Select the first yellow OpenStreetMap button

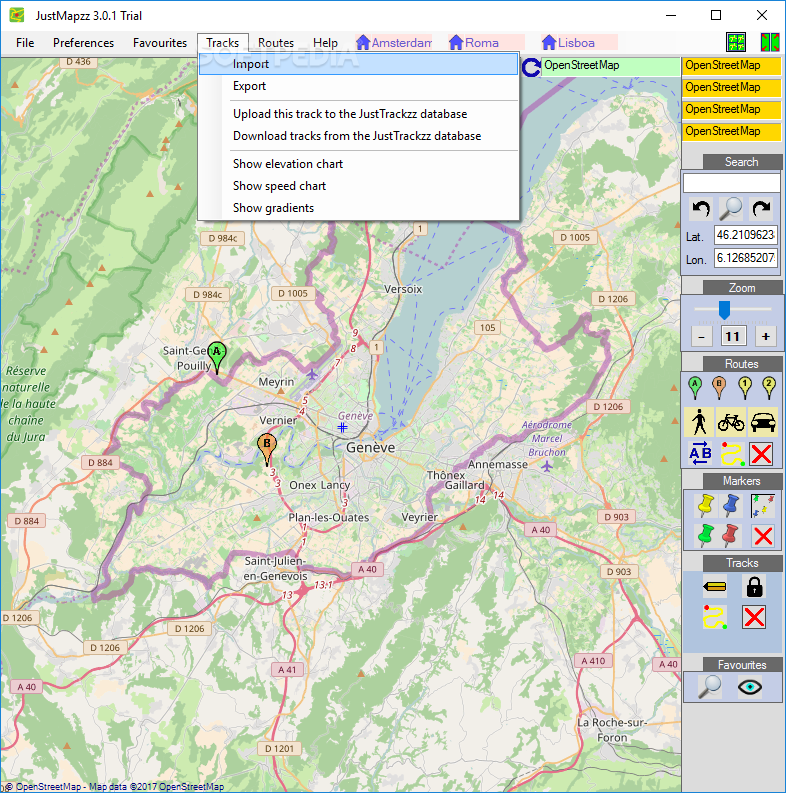click(x=731, y=66)
